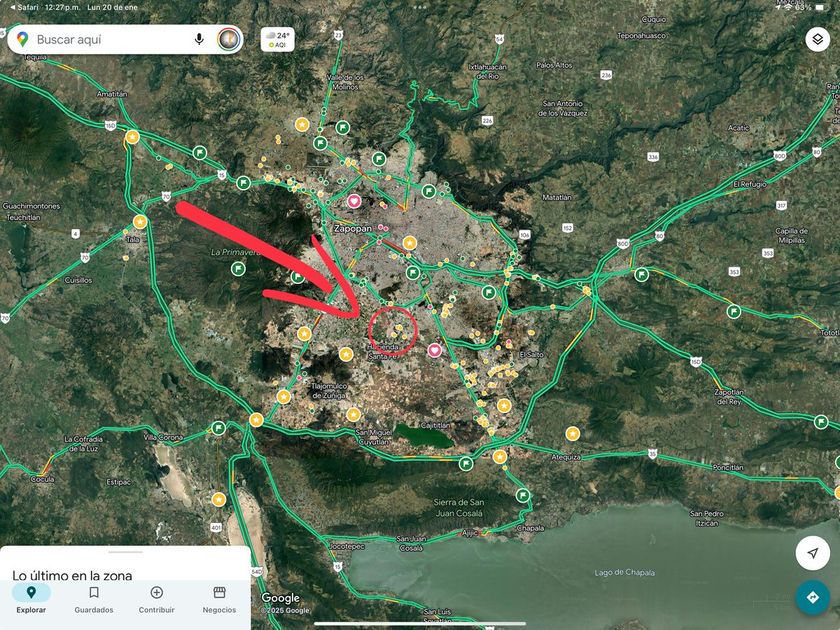840x630 pixels.
Task: Click the Lago de Chapala map label
Action: (624, 573)
